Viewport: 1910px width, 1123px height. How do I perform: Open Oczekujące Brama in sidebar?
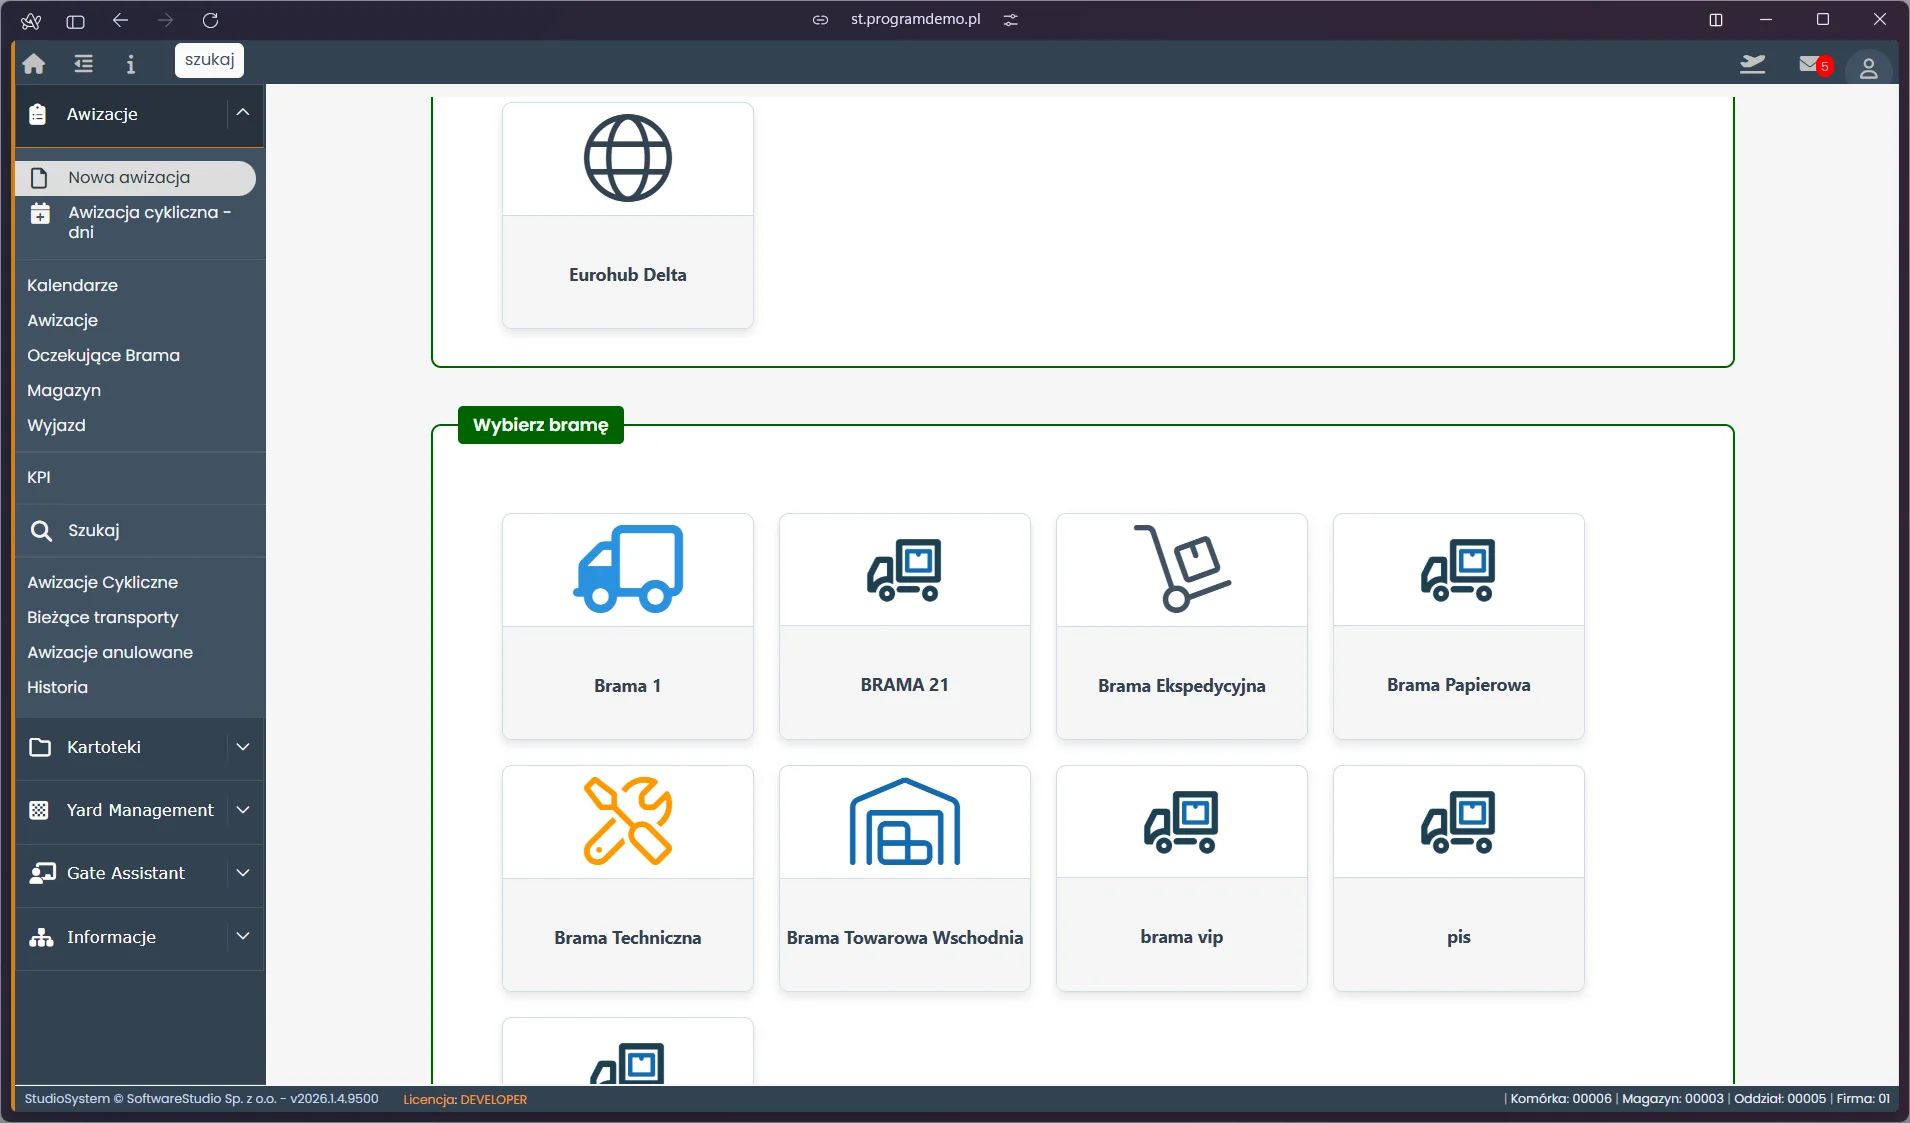[103, 355]
